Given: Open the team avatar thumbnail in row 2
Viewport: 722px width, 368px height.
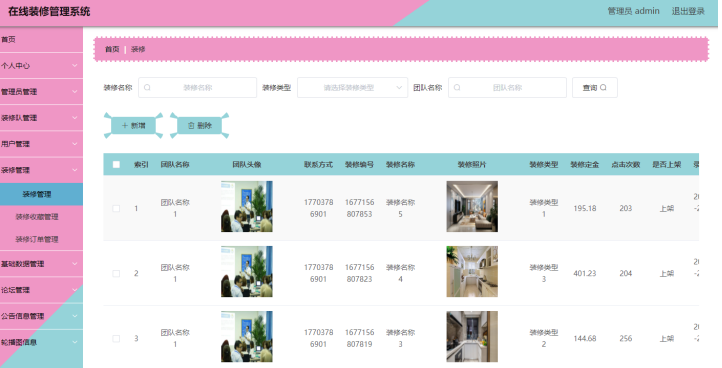Looking at the screenshot, I should click(x=246, y=271).
